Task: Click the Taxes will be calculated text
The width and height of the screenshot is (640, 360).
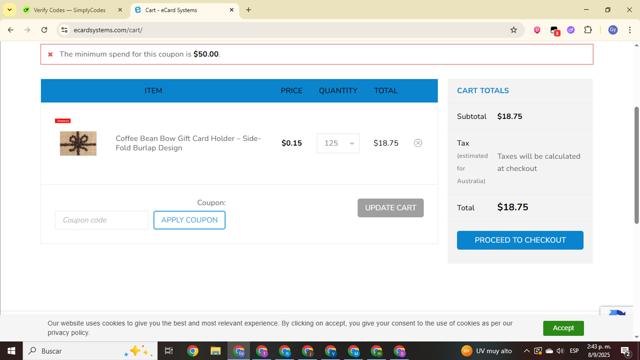Action: (538, 162)
